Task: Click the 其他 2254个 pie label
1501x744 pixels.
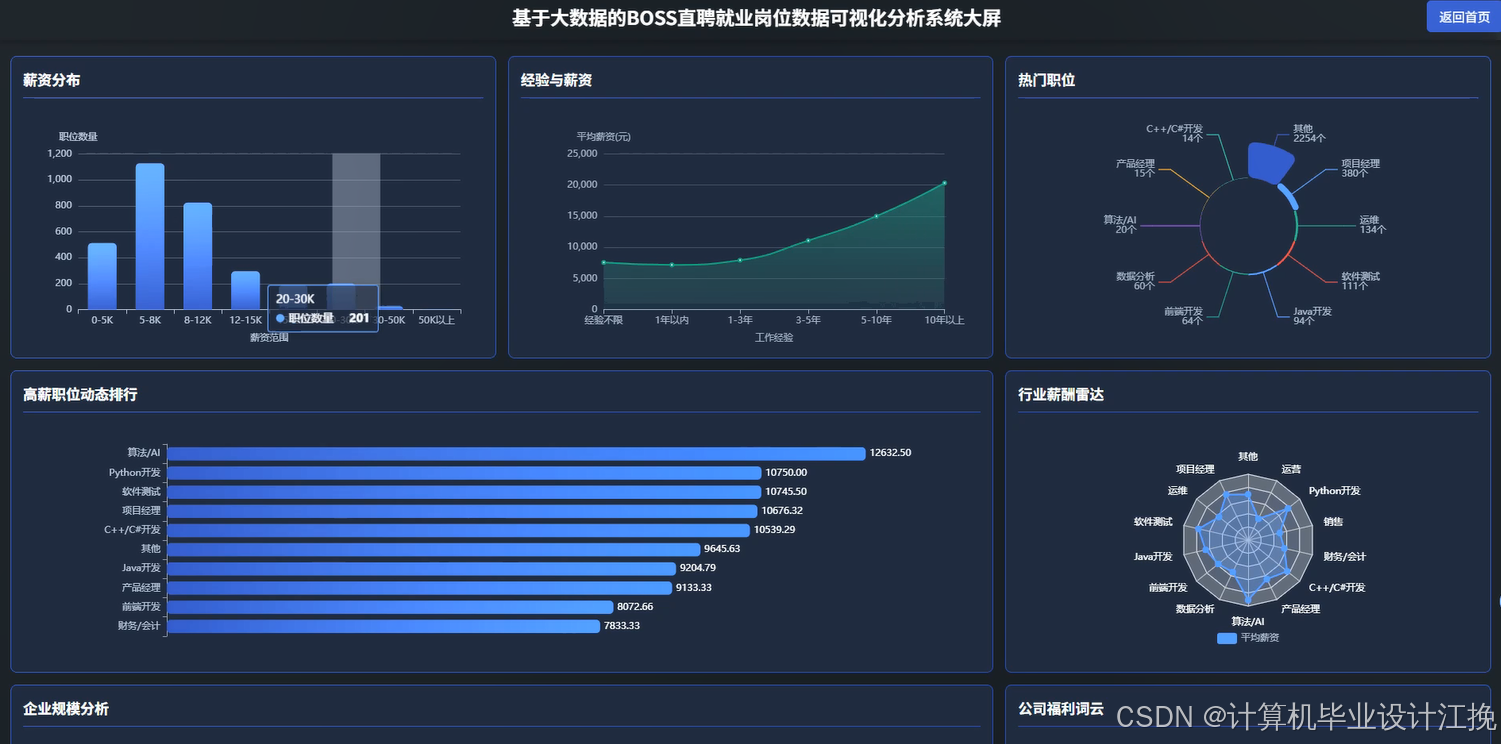Action: (x=1309, y=133)
